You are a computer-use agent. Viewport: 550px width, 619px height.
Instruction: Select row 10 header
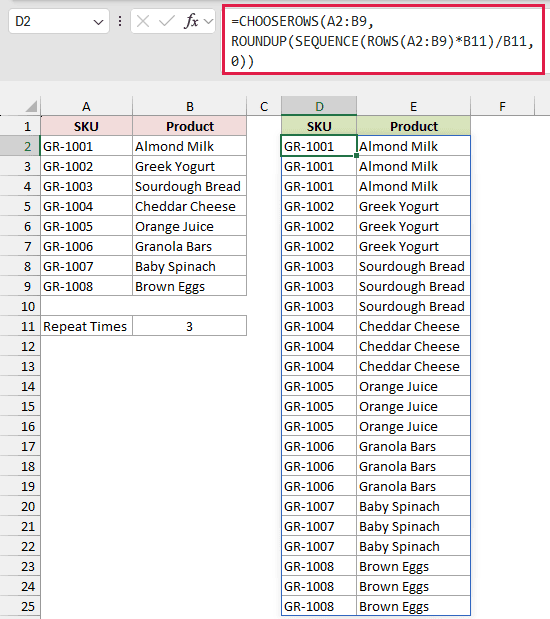pyautogui.click(x=20, y=306)
